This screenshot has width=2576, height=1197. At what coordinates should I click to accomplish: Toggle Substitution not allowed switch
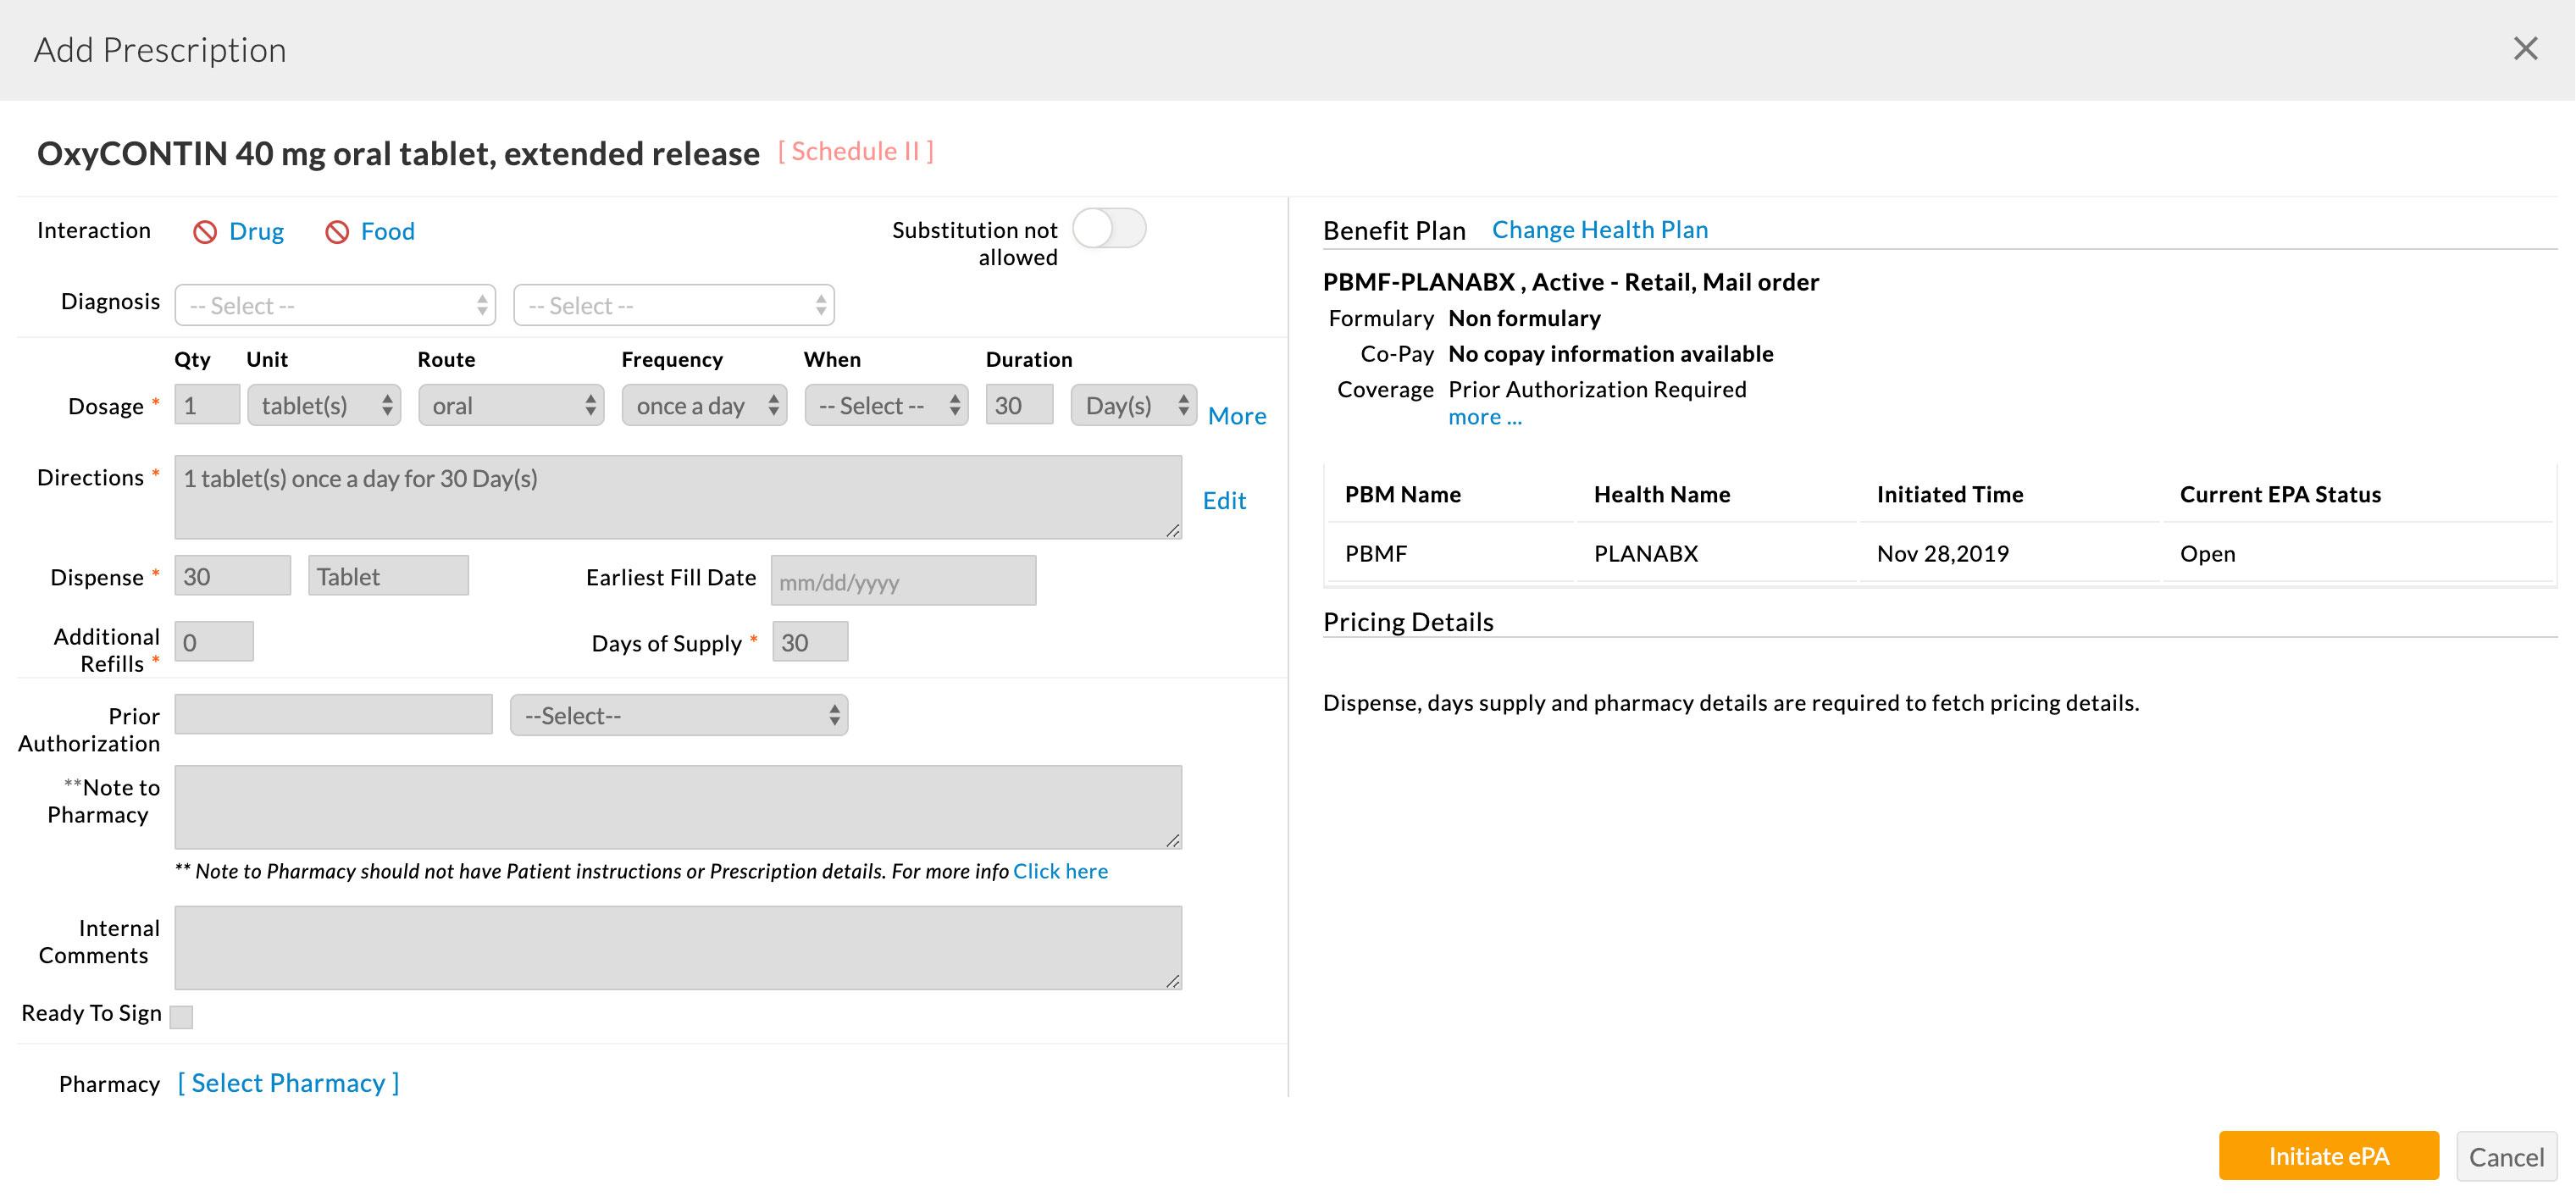[x=1108, y=229]
